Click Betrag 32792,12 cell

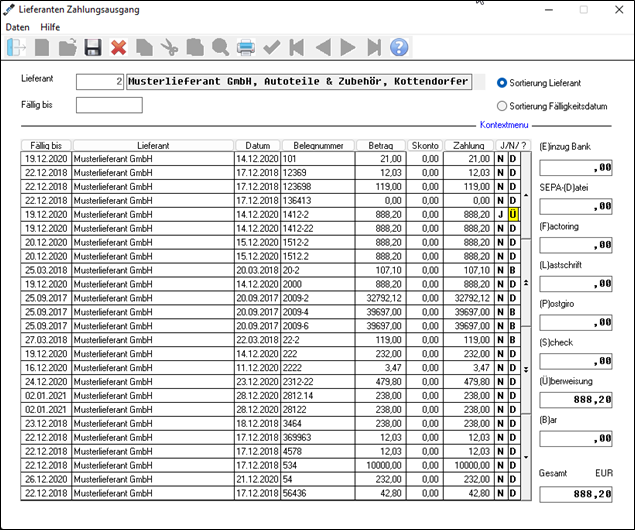click(381, 298)
